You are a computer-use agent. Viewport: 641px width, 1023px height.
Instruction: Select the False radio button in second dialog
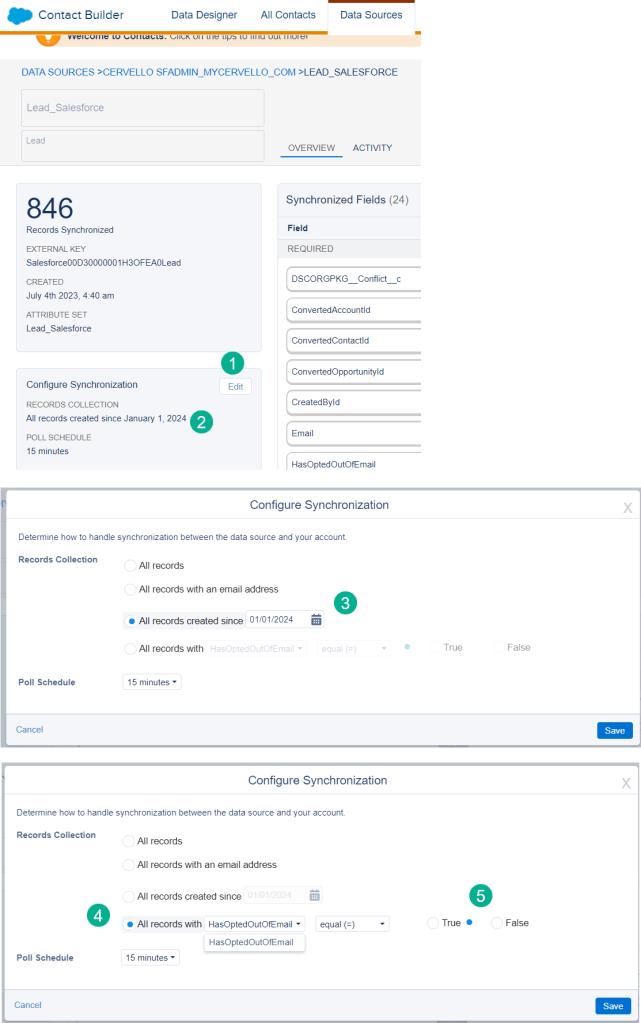(497, 923)
